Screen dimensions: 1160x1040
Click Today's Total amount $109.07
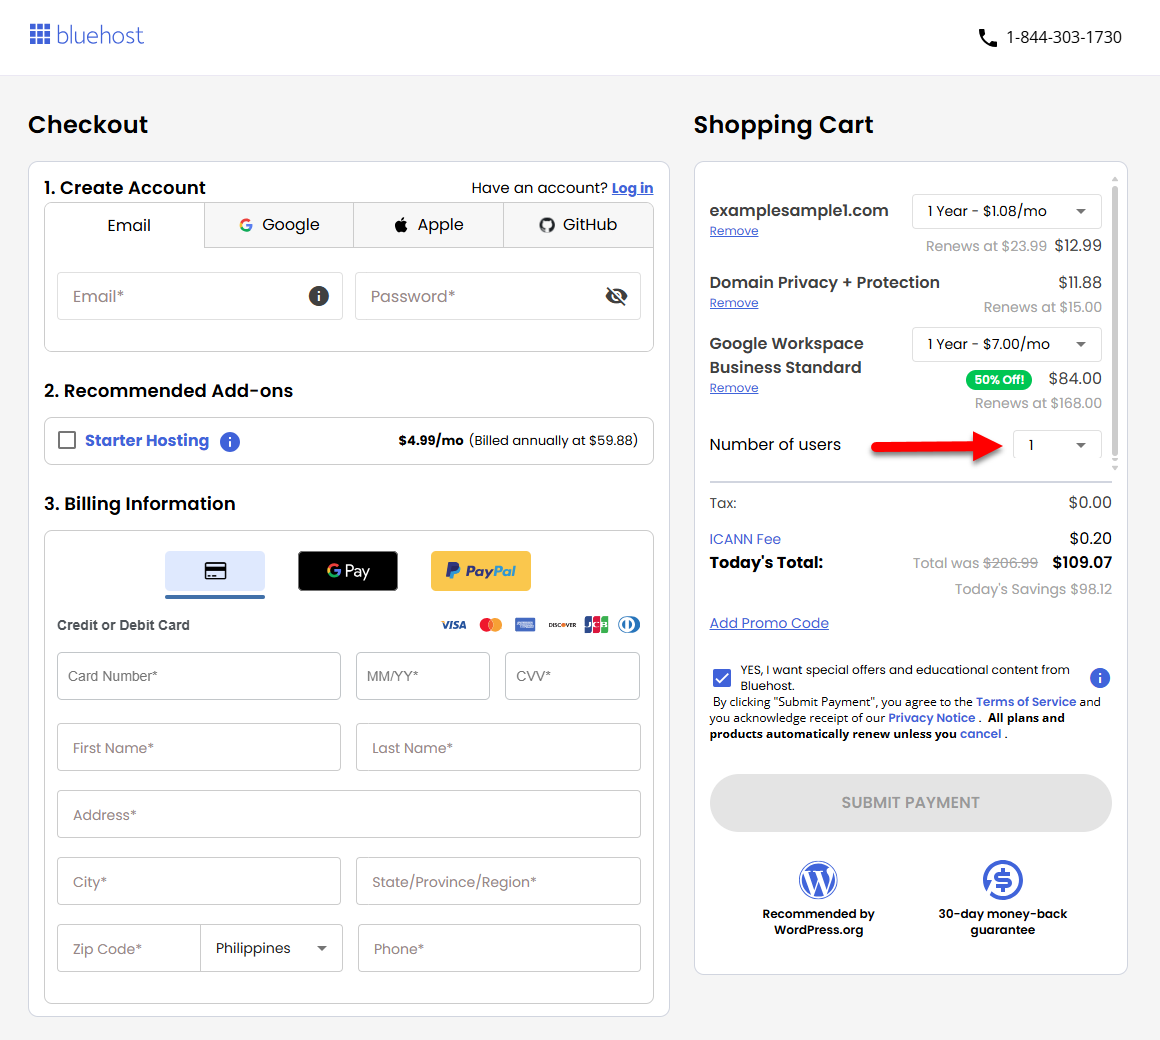coord(1082,562)
